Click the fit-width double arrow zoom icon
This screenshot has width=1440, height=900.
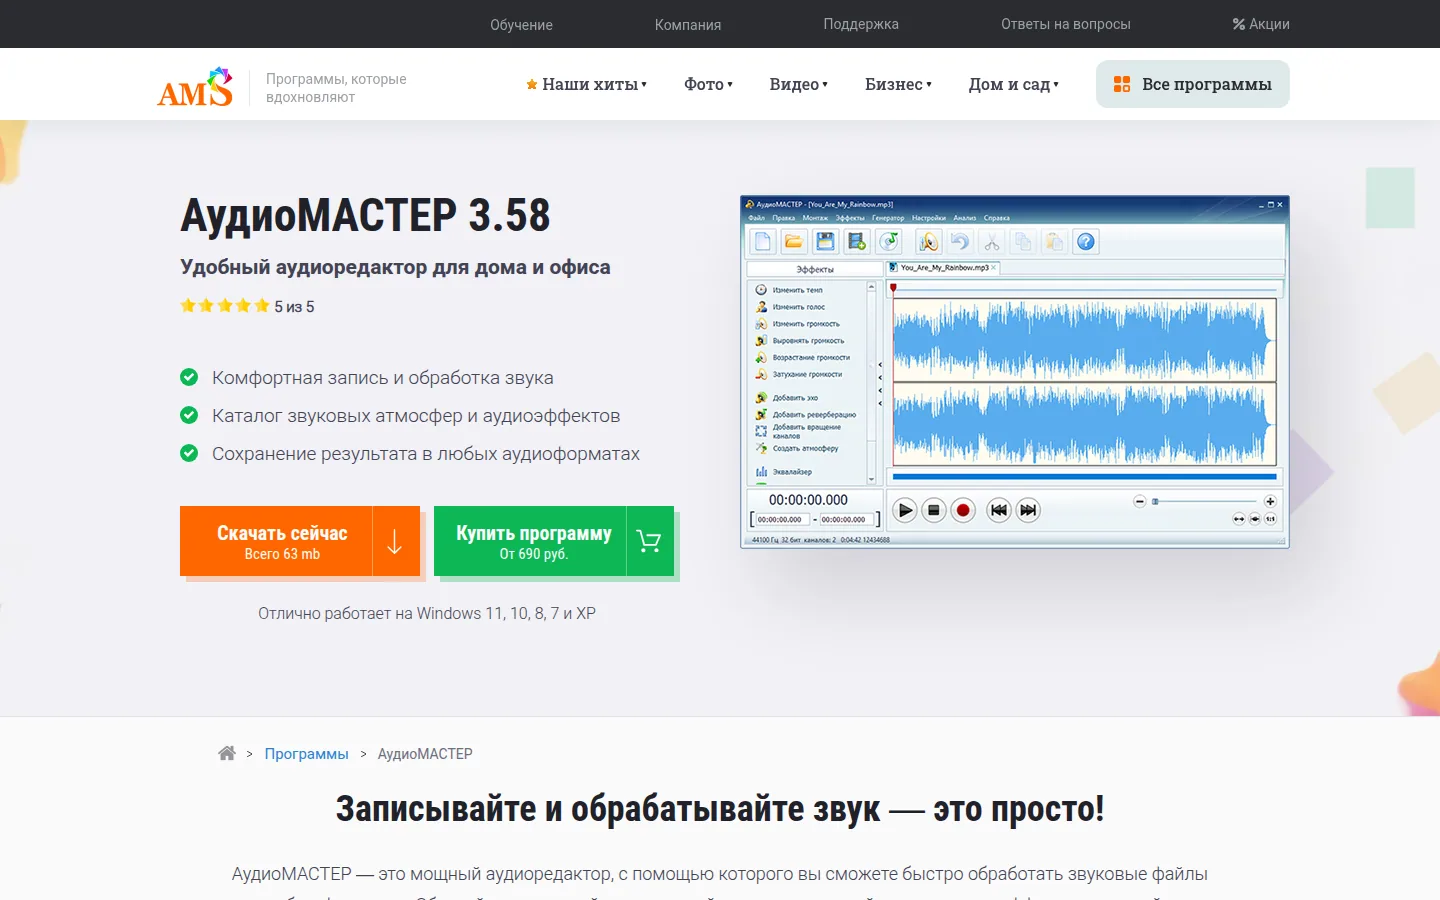(1239, 519)
